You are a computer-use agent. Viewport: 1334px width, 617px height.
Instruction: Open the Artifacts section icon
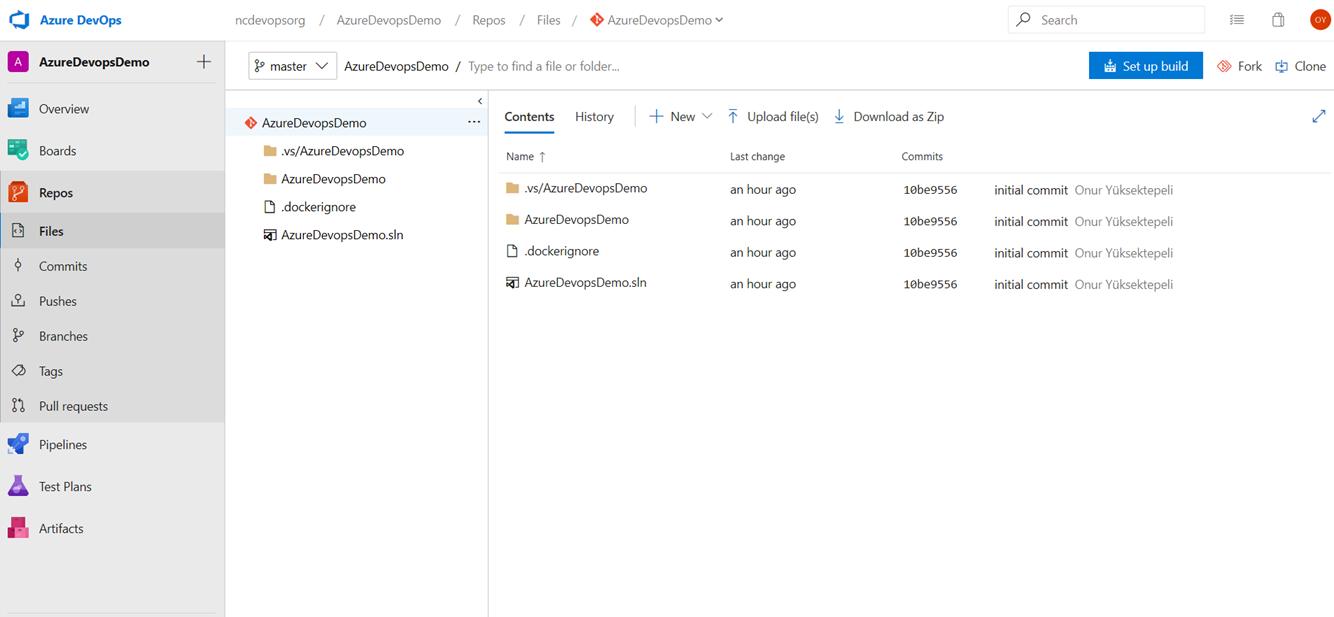(18, 528)
